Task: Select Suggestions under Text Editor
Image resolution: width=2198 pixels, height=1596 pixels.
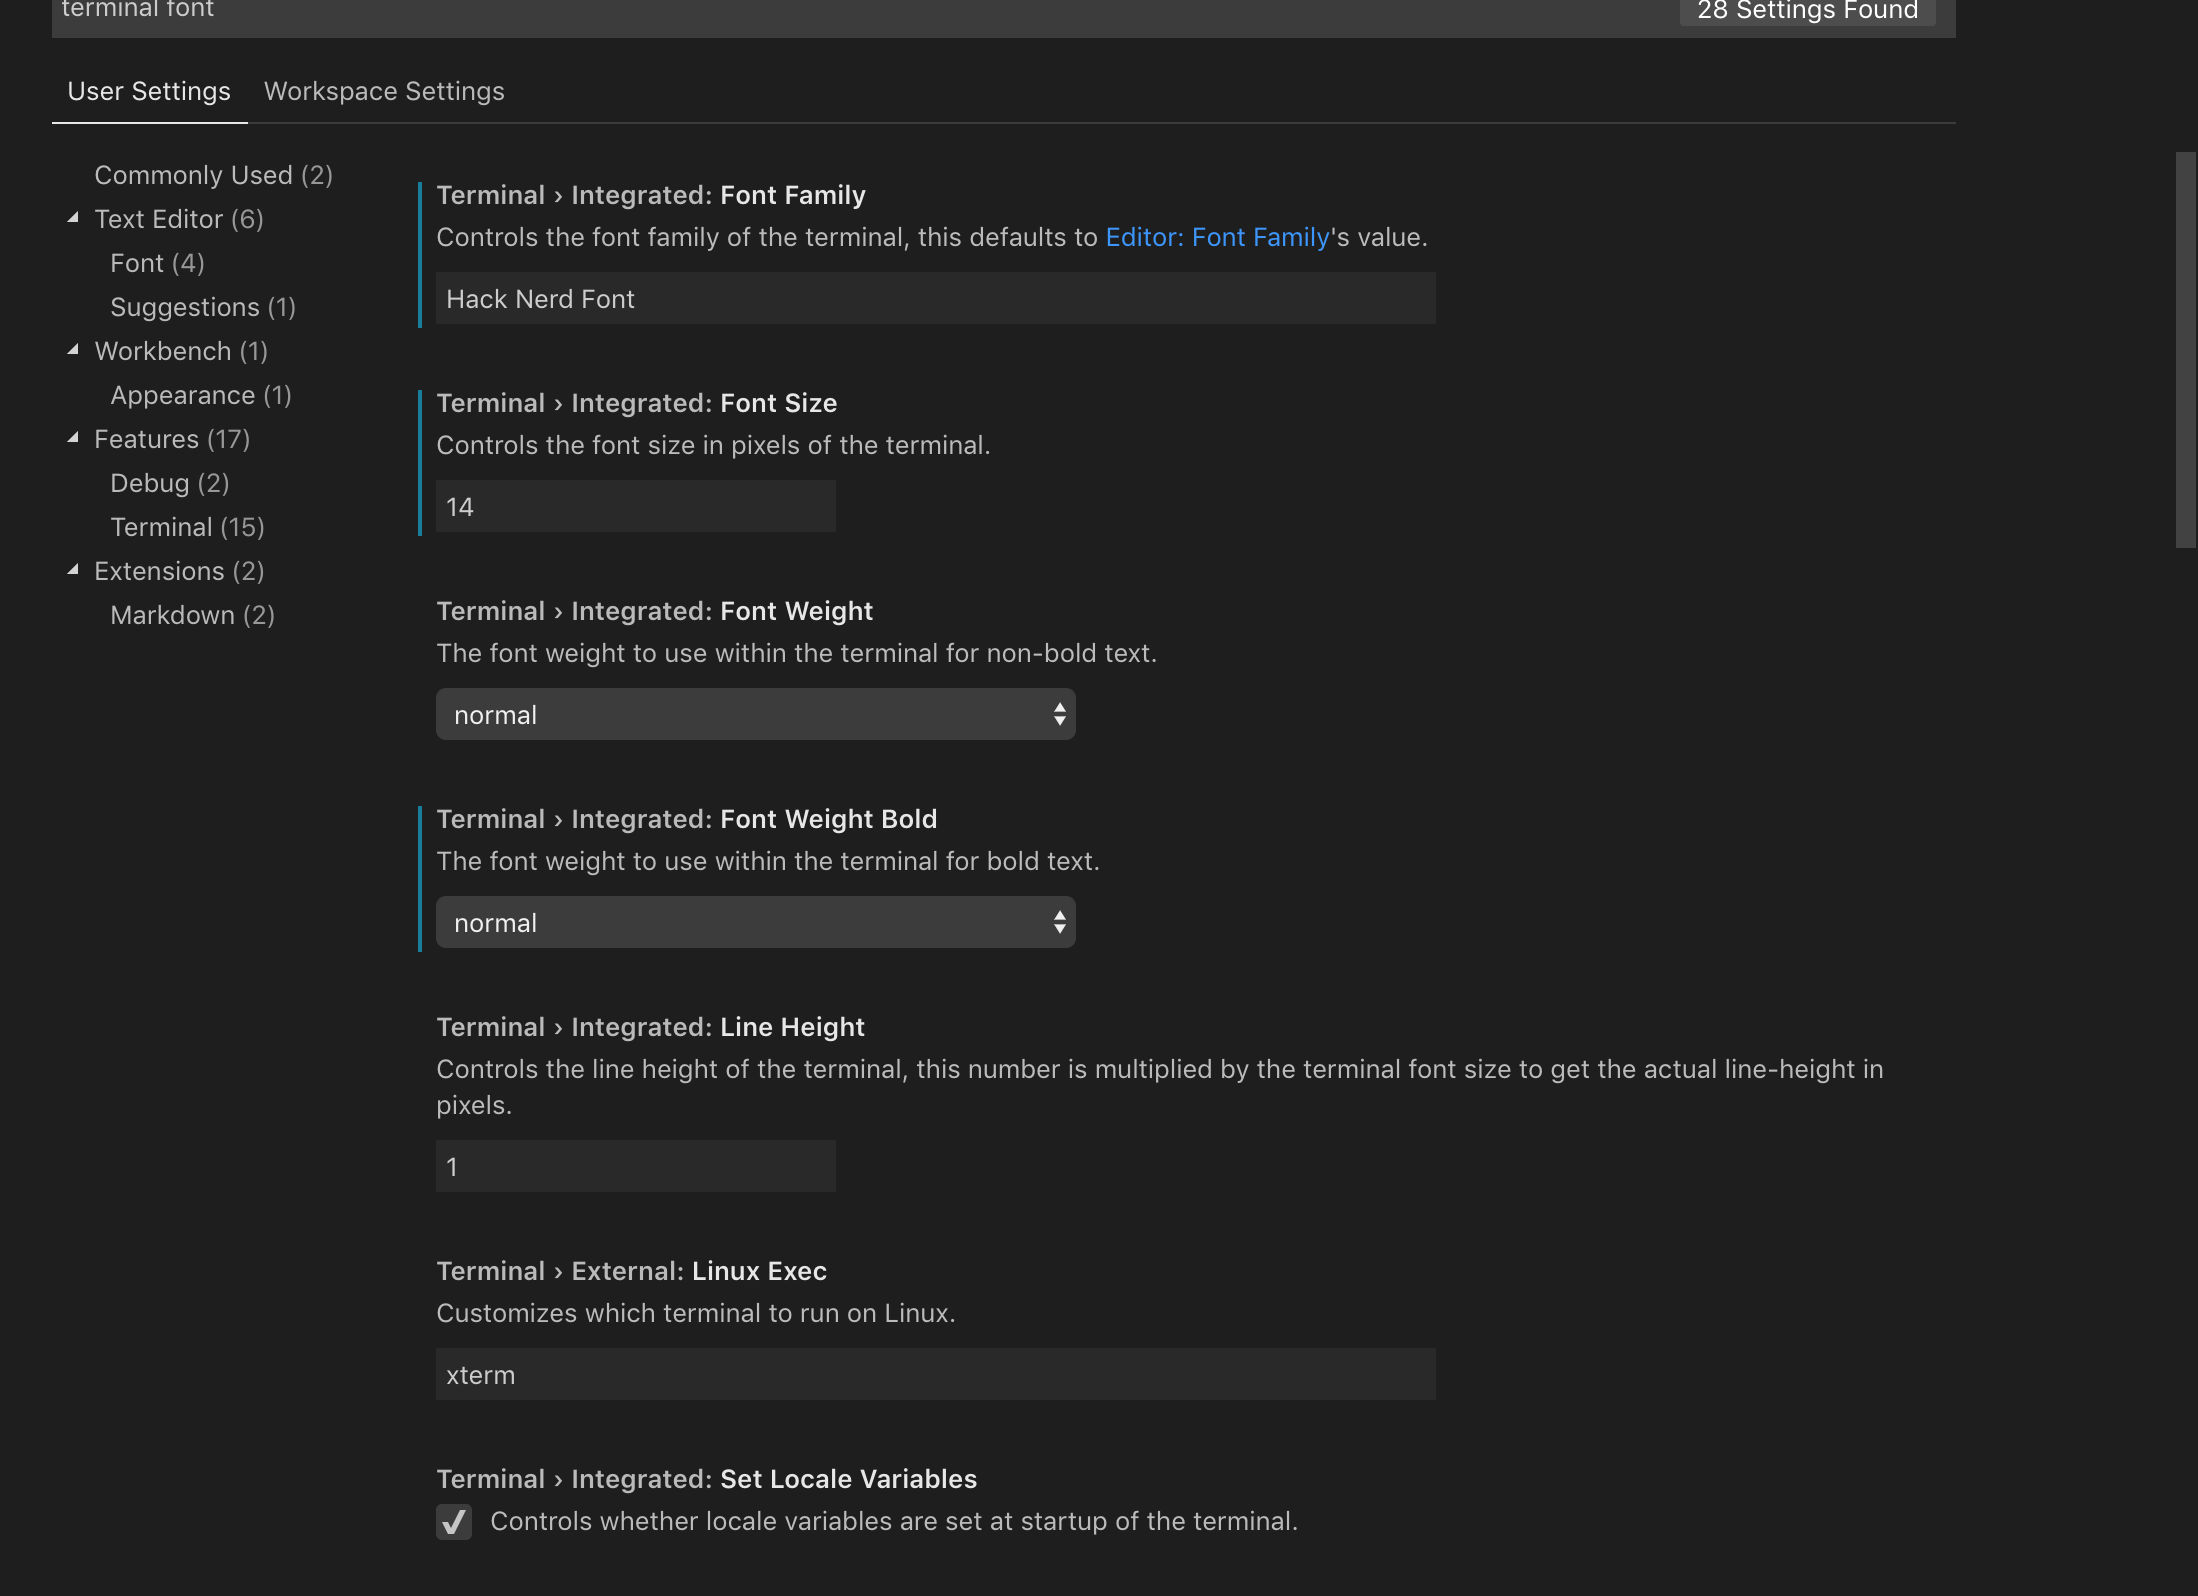Action: click(202, 307)
